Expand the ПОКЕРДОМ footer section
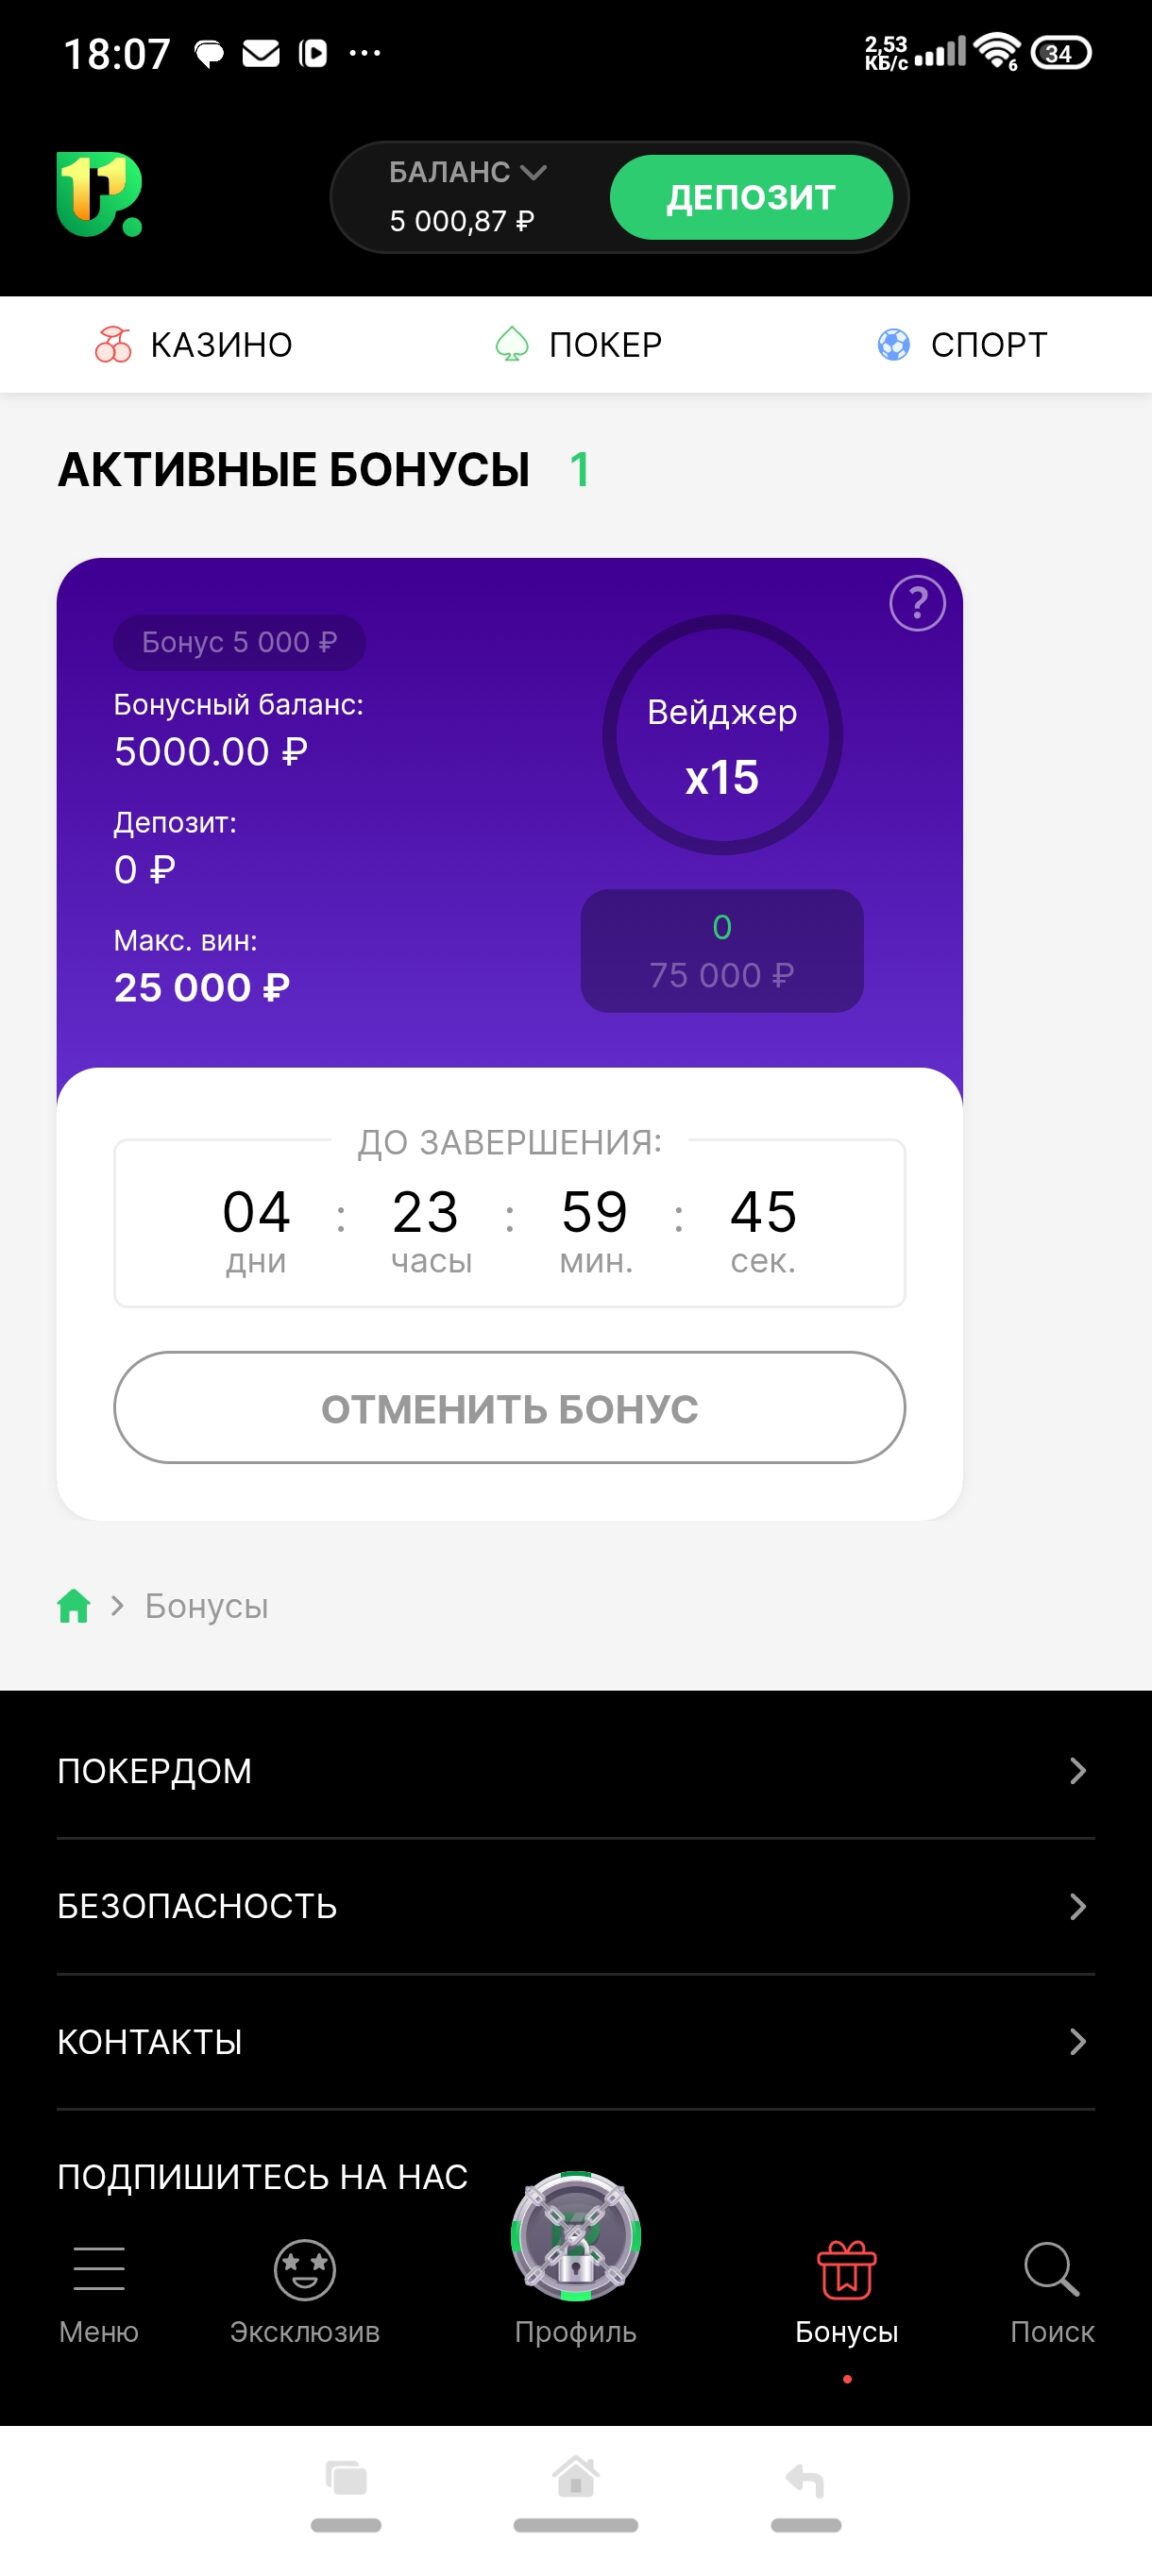This screenshot has height=2560, width=1152. coord(576,1770)
